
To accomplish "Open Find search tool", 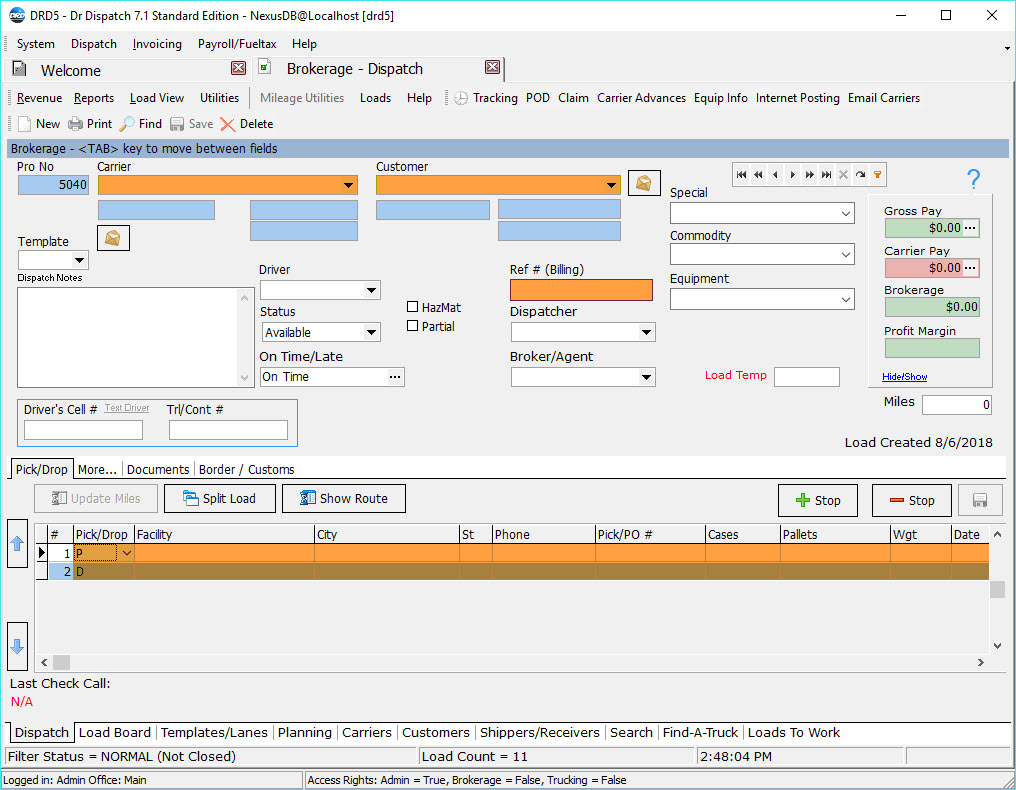I will [141, 124].
